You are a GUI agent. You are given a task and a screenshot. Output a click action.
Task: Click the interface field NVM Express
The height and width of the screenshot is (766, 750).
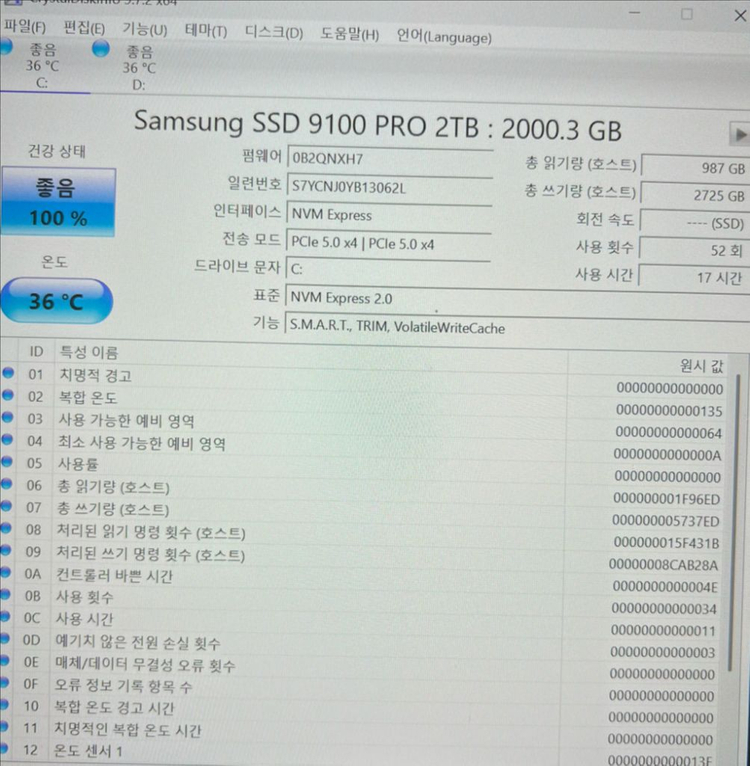point(389,215)
